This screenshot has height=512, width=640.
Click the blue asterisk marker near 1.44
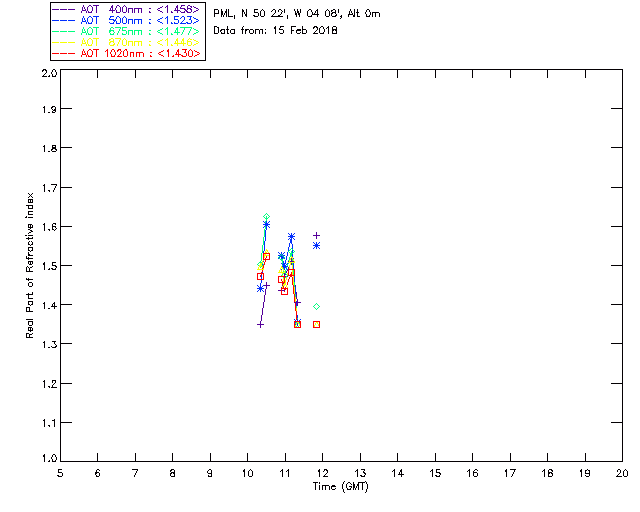pos(260,289)
